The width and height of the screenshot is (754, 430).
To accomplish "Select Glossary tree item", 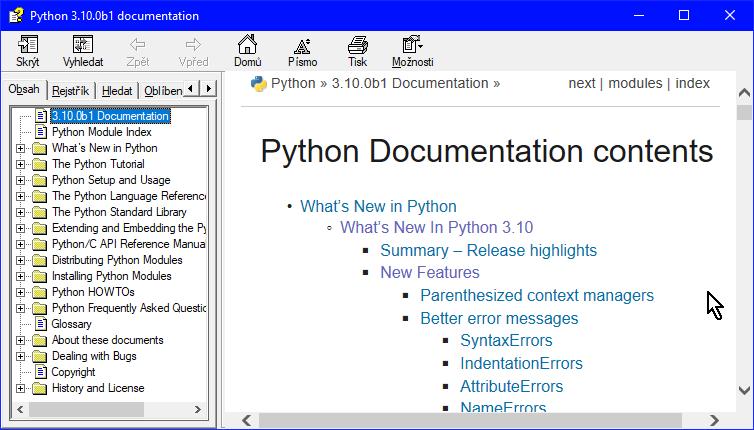I will [71, 324].
